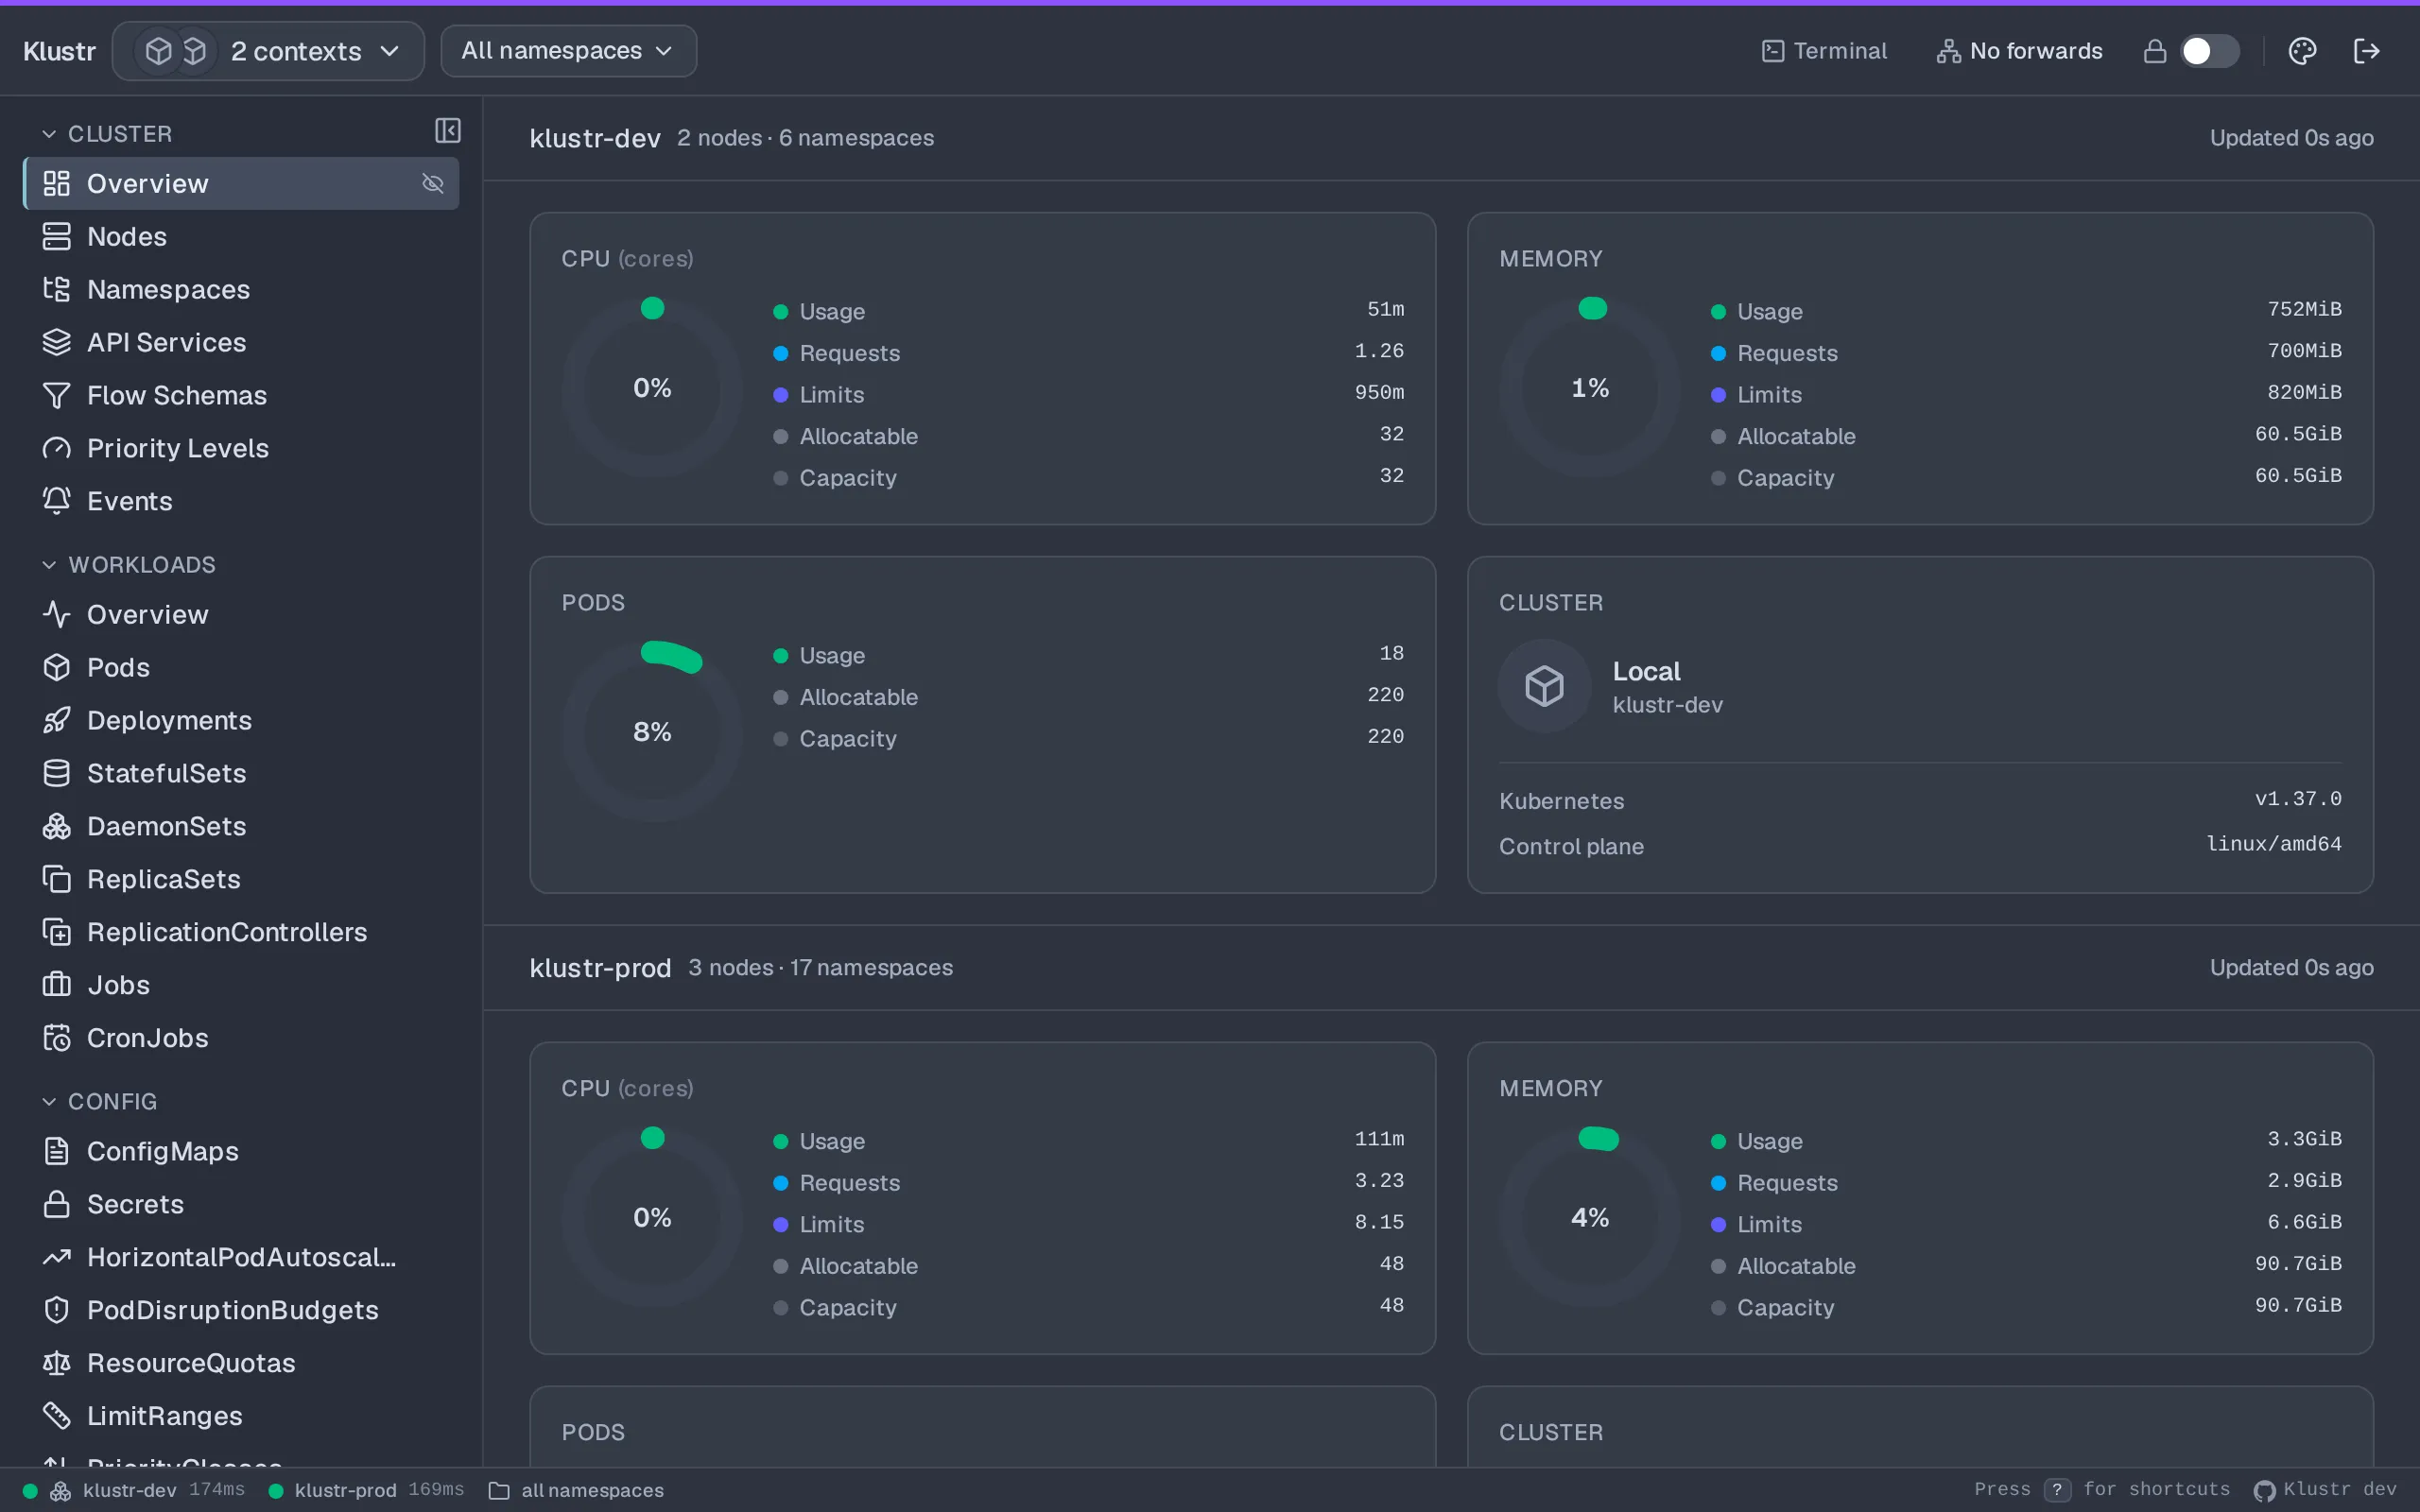Click the Deployments rocket icon
This screenshot has width=2420, height=1512.
[x=57, y=720]
